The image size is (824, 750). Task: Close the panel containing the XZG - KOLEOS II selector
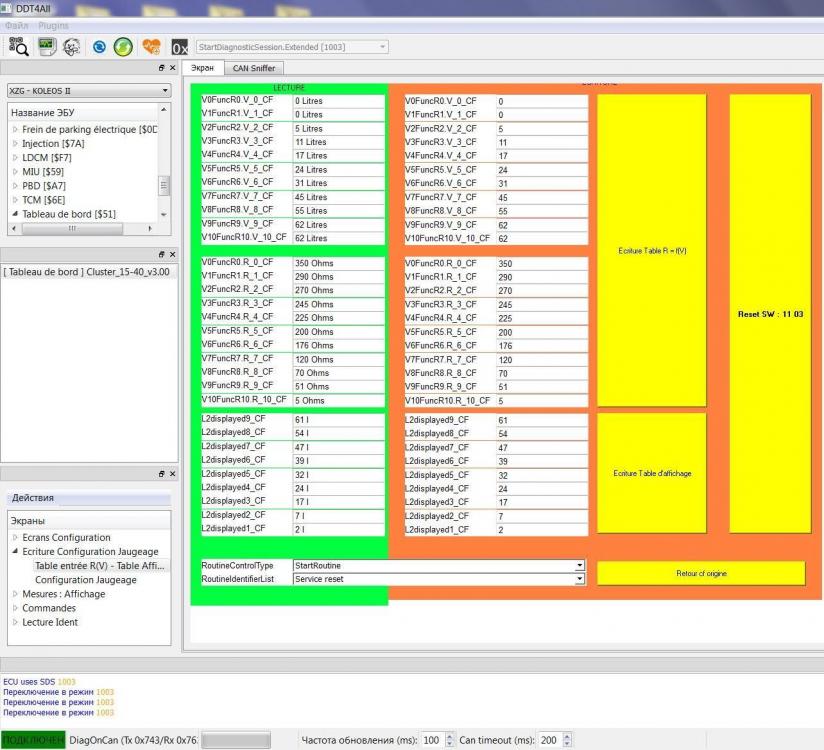point(172,68)
